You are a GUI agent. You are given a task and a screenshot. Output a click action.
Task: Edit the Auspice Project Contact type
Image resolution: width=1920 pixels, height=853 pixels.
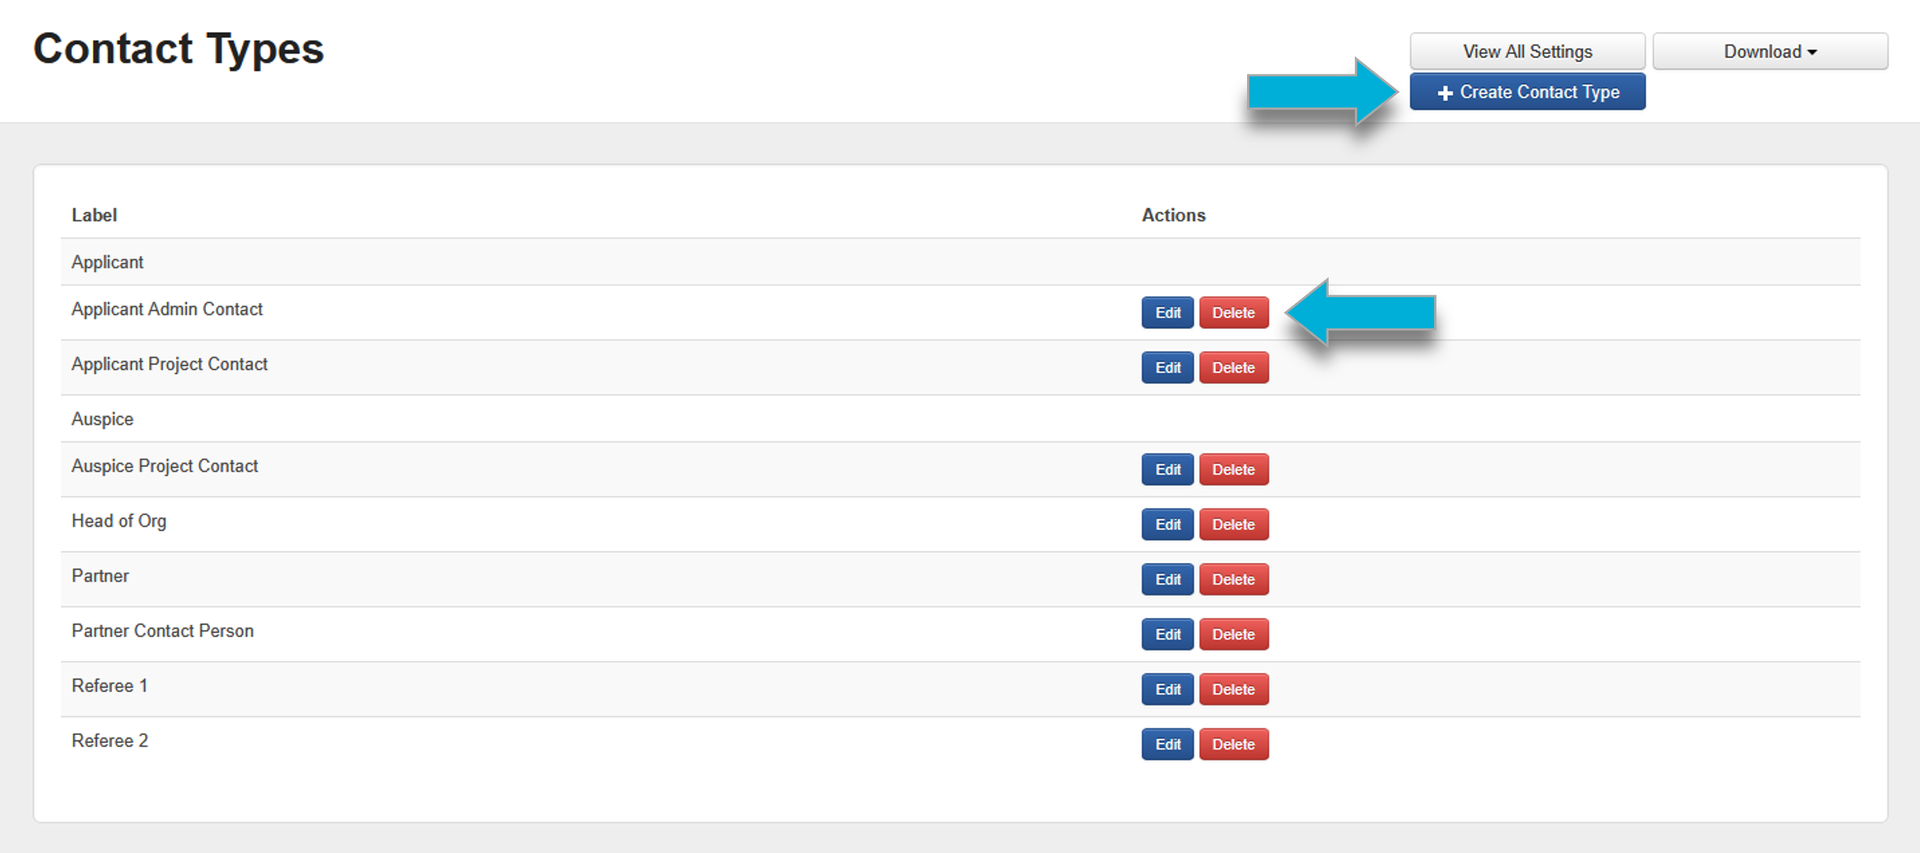(x=1167, y=470)
